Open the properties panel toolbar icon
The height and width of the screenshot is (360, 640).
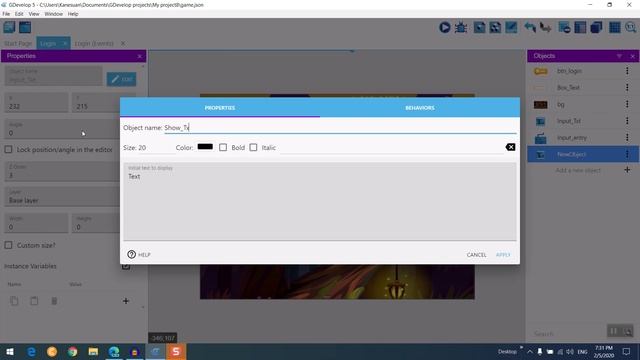pos(511,27)
